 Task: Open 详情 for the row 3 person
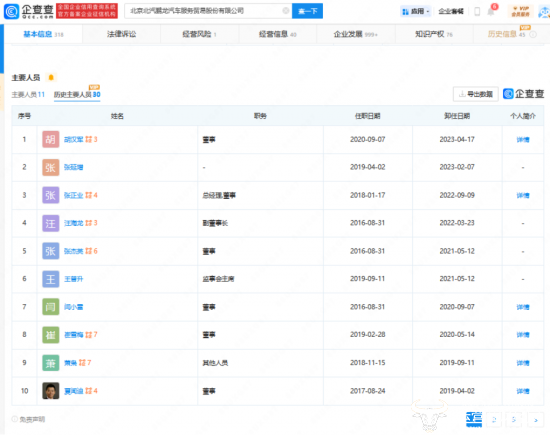click(x=523, y=195)
